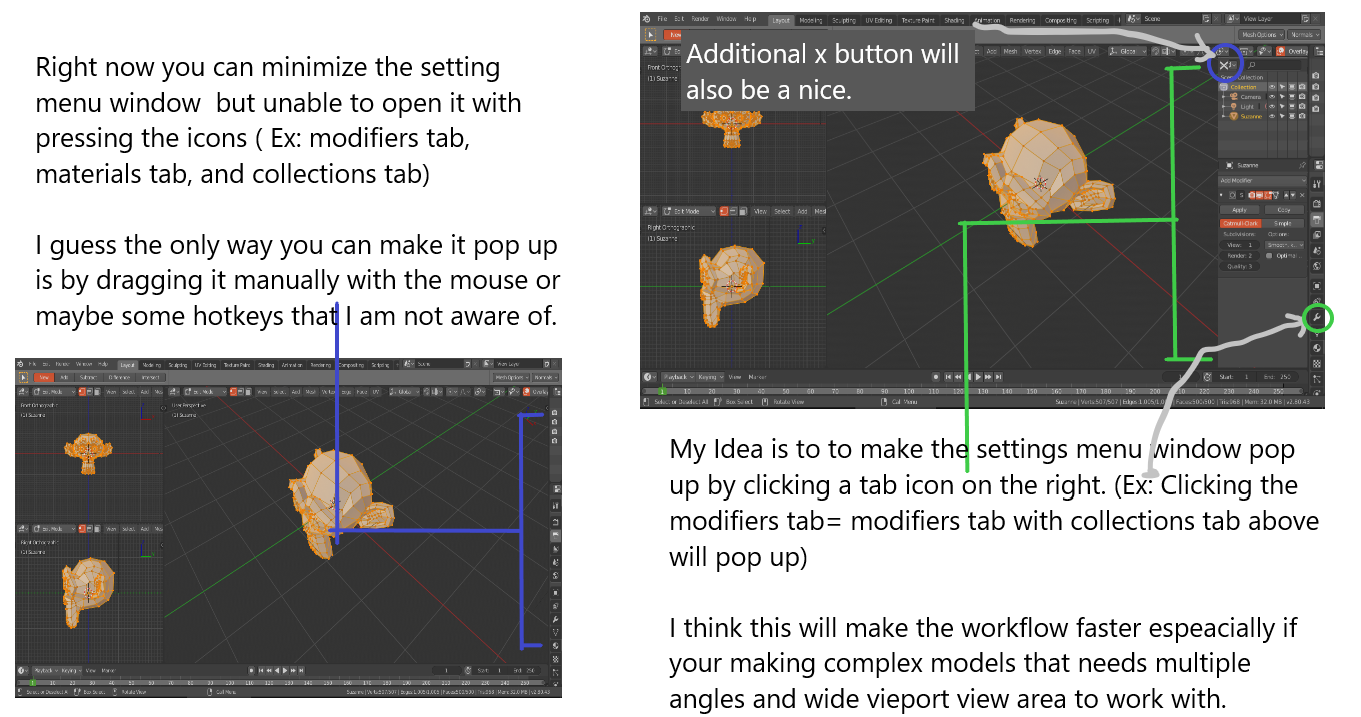Open Window menu in expanded-panel Blender window

[726, 19]
